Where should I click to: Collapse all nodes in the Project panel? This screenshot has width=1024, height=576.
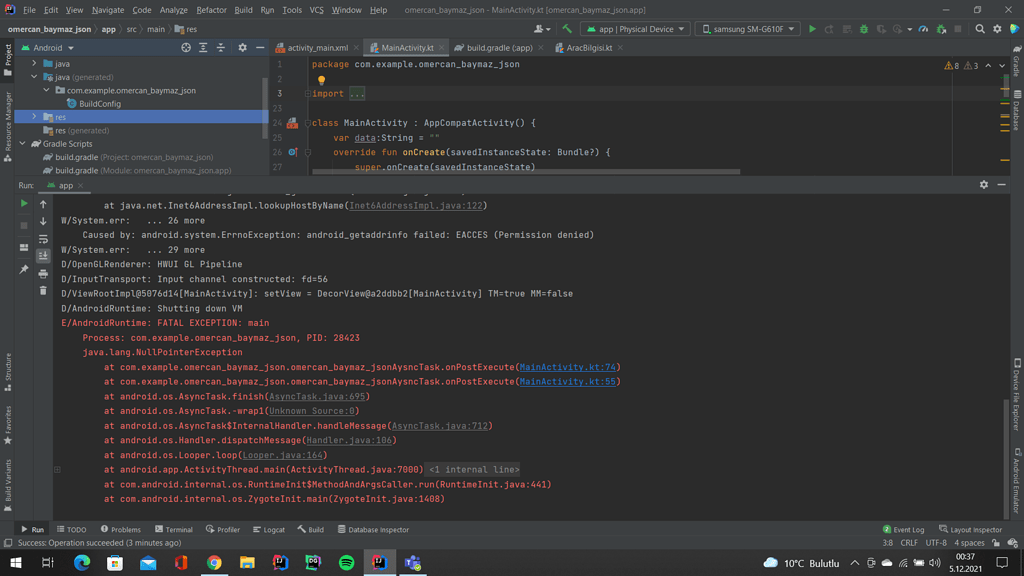coord(220,47)
